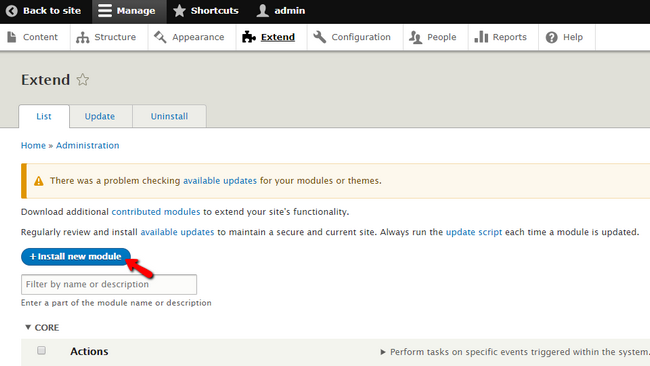Click the Shortcuts star icon
This screenshot has width=650, height=366.
(x=179, y=11)
